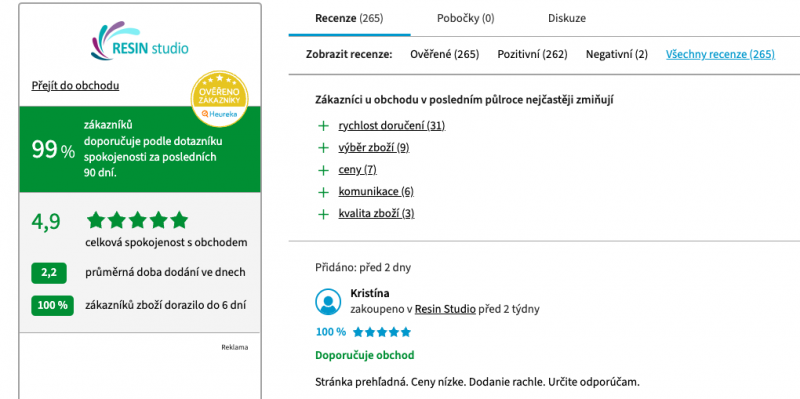Click the 99 % recommendation figure
The height and width of the screenshot is (399, 800).
click(53, 150)
